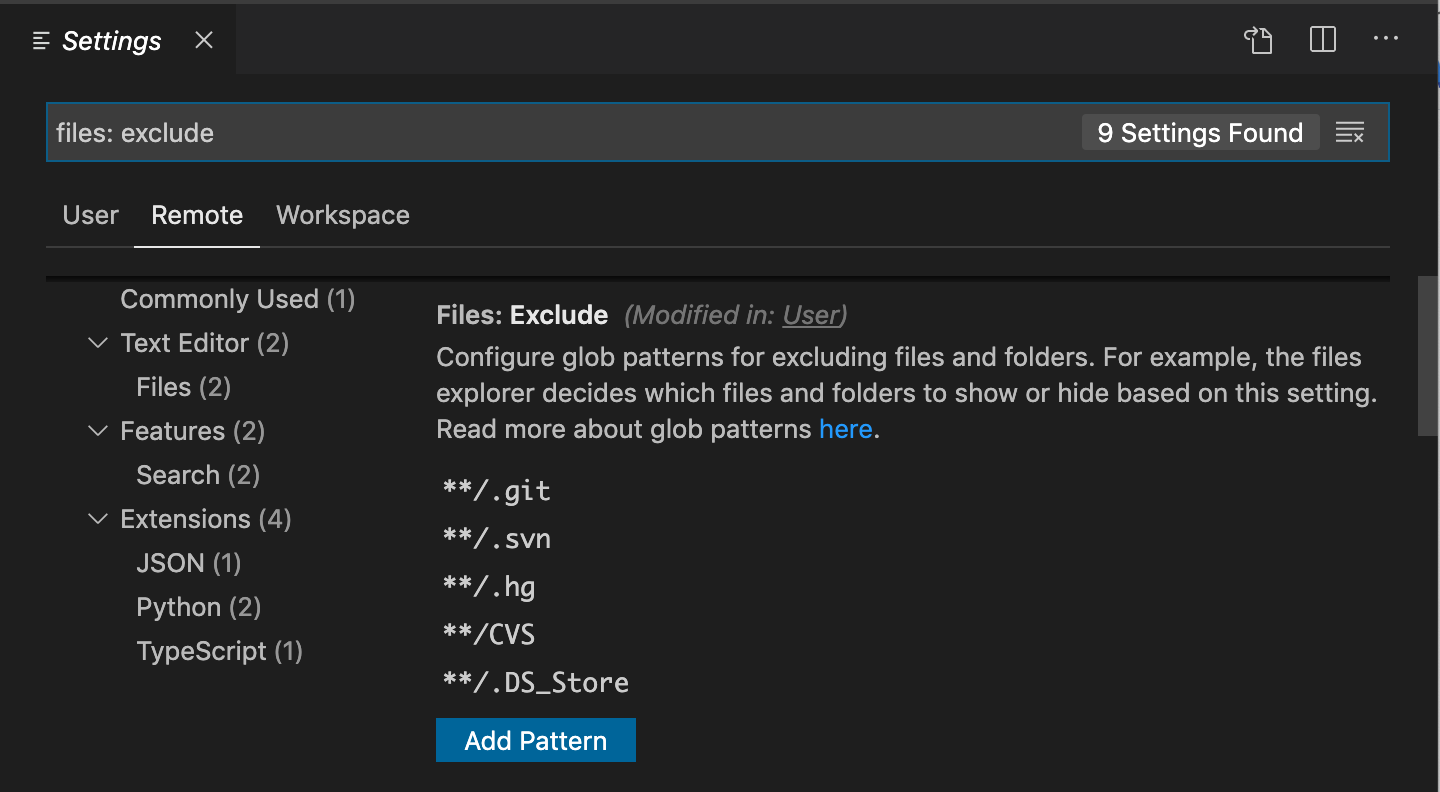Collapse the Features tree section
Viewport: 1440px width, 792px height.
click(98, 431)
